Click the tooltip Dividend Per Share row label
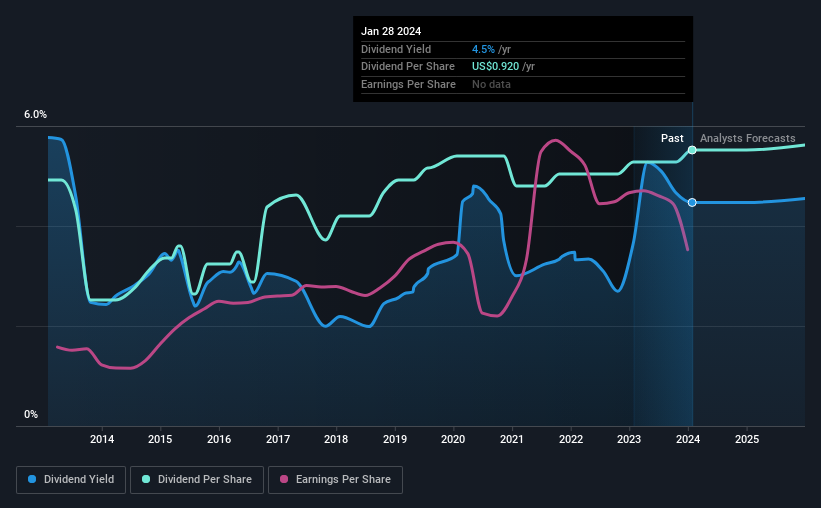 pyautogui.click(x=407, y=67)
